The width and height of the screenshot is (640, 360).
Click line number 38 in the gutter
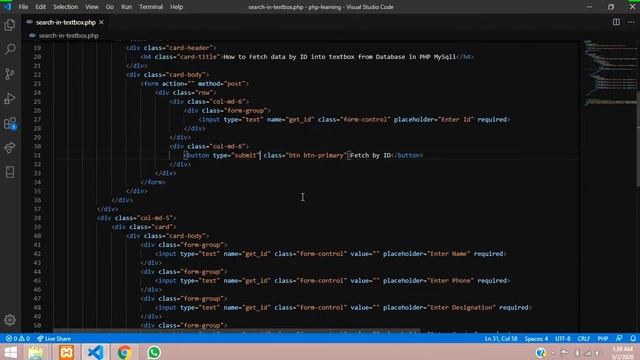37,218
